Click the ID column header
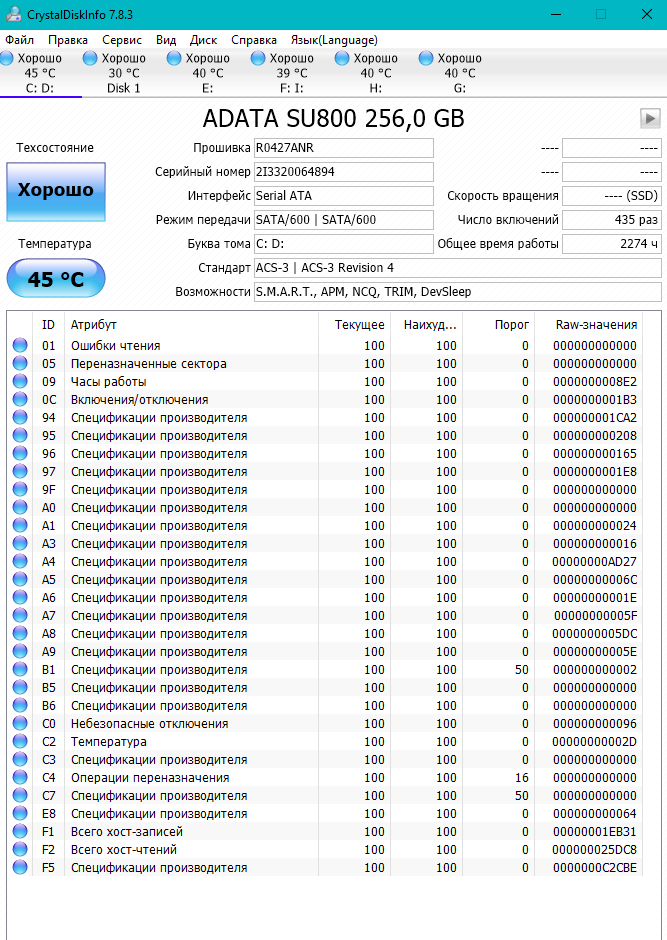667x940 pixels. point(49,325)
